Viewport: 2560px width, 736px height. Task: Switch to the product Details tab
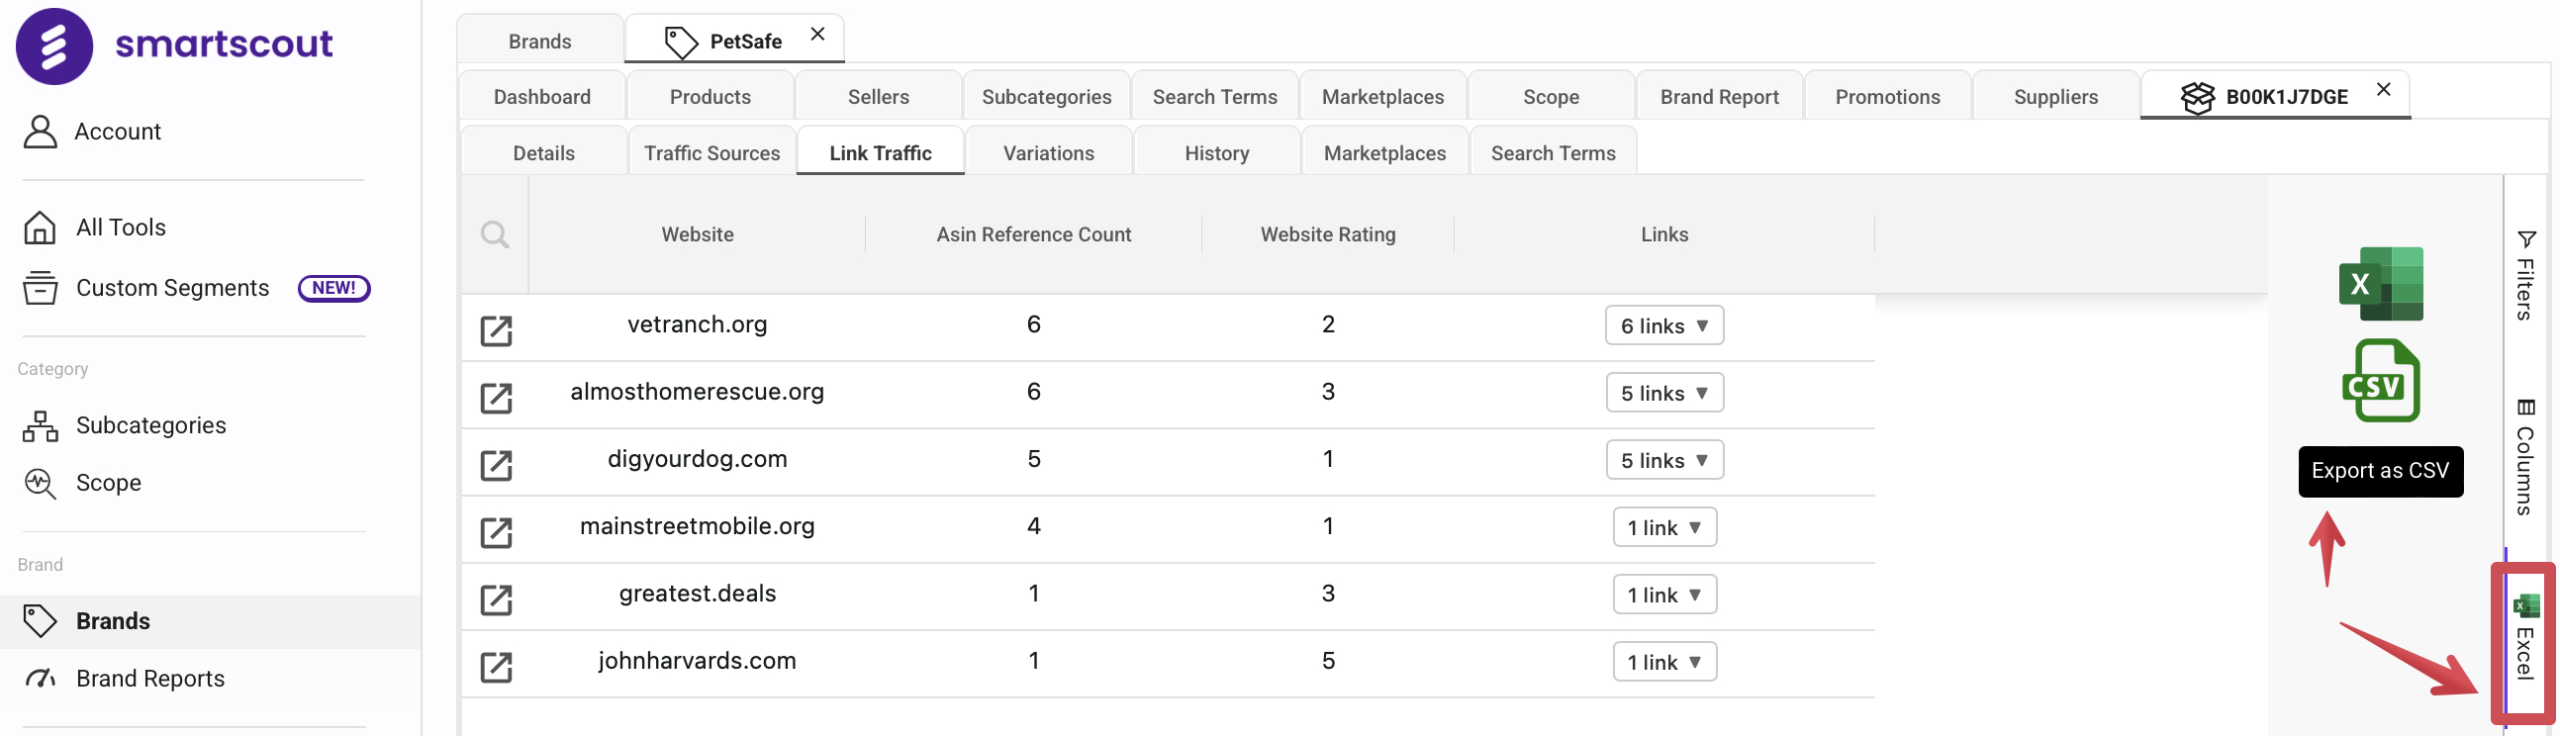[x=544, y=153]
